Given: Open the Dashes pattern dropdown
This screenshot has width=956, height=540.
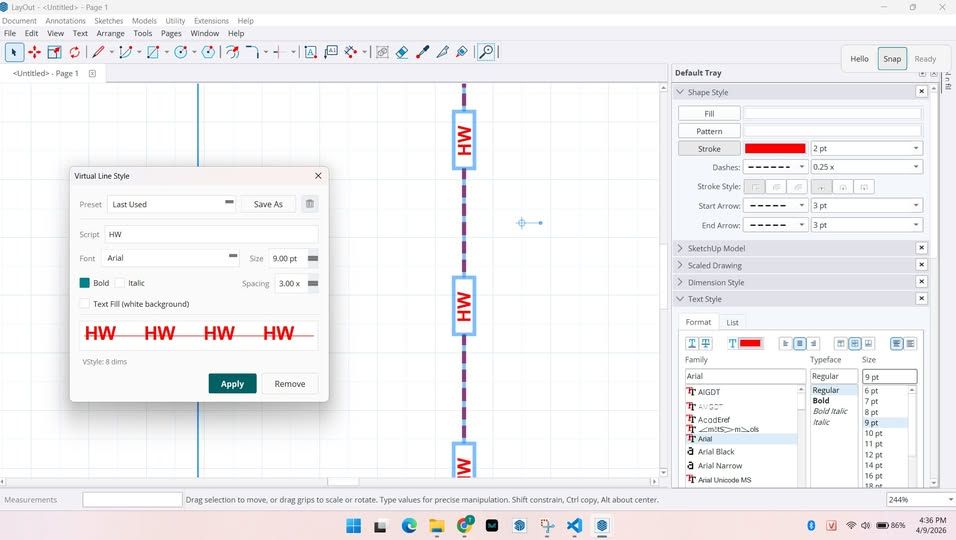Looking at the screenshot, I should click(775, 167).
